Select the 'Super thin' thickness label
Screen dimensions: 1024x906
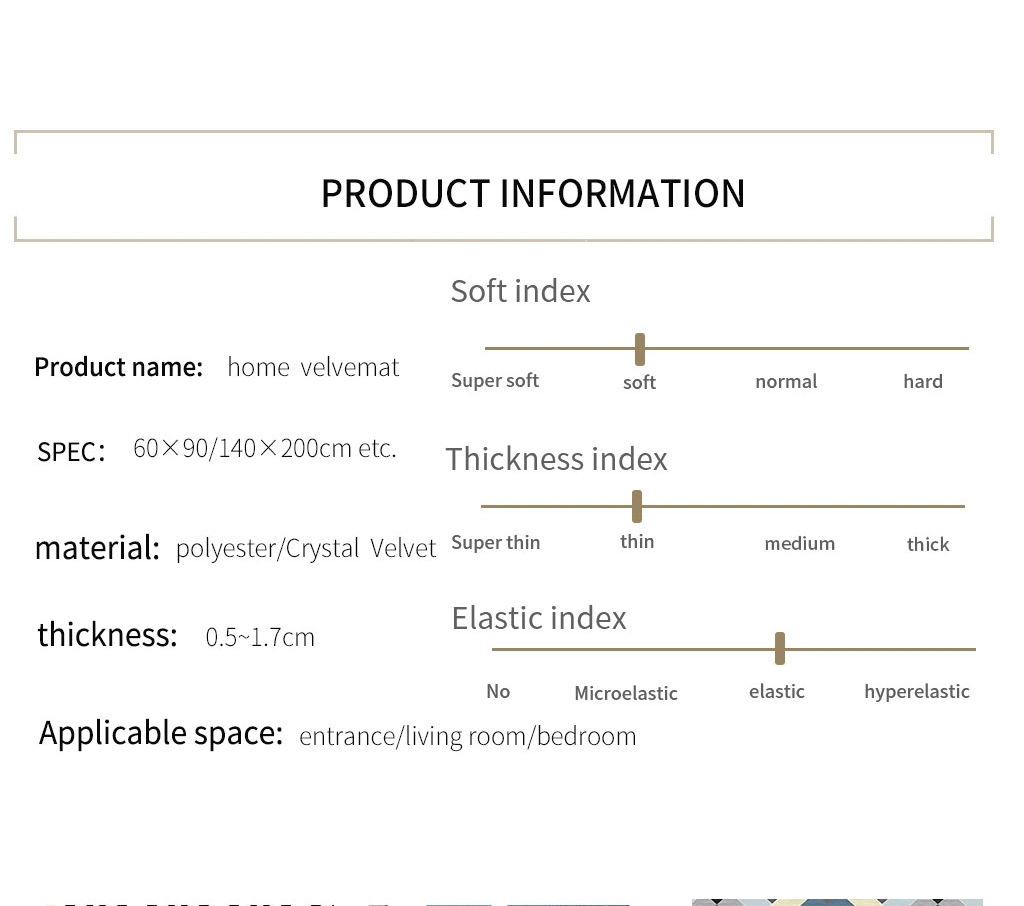tap(496, 543)
